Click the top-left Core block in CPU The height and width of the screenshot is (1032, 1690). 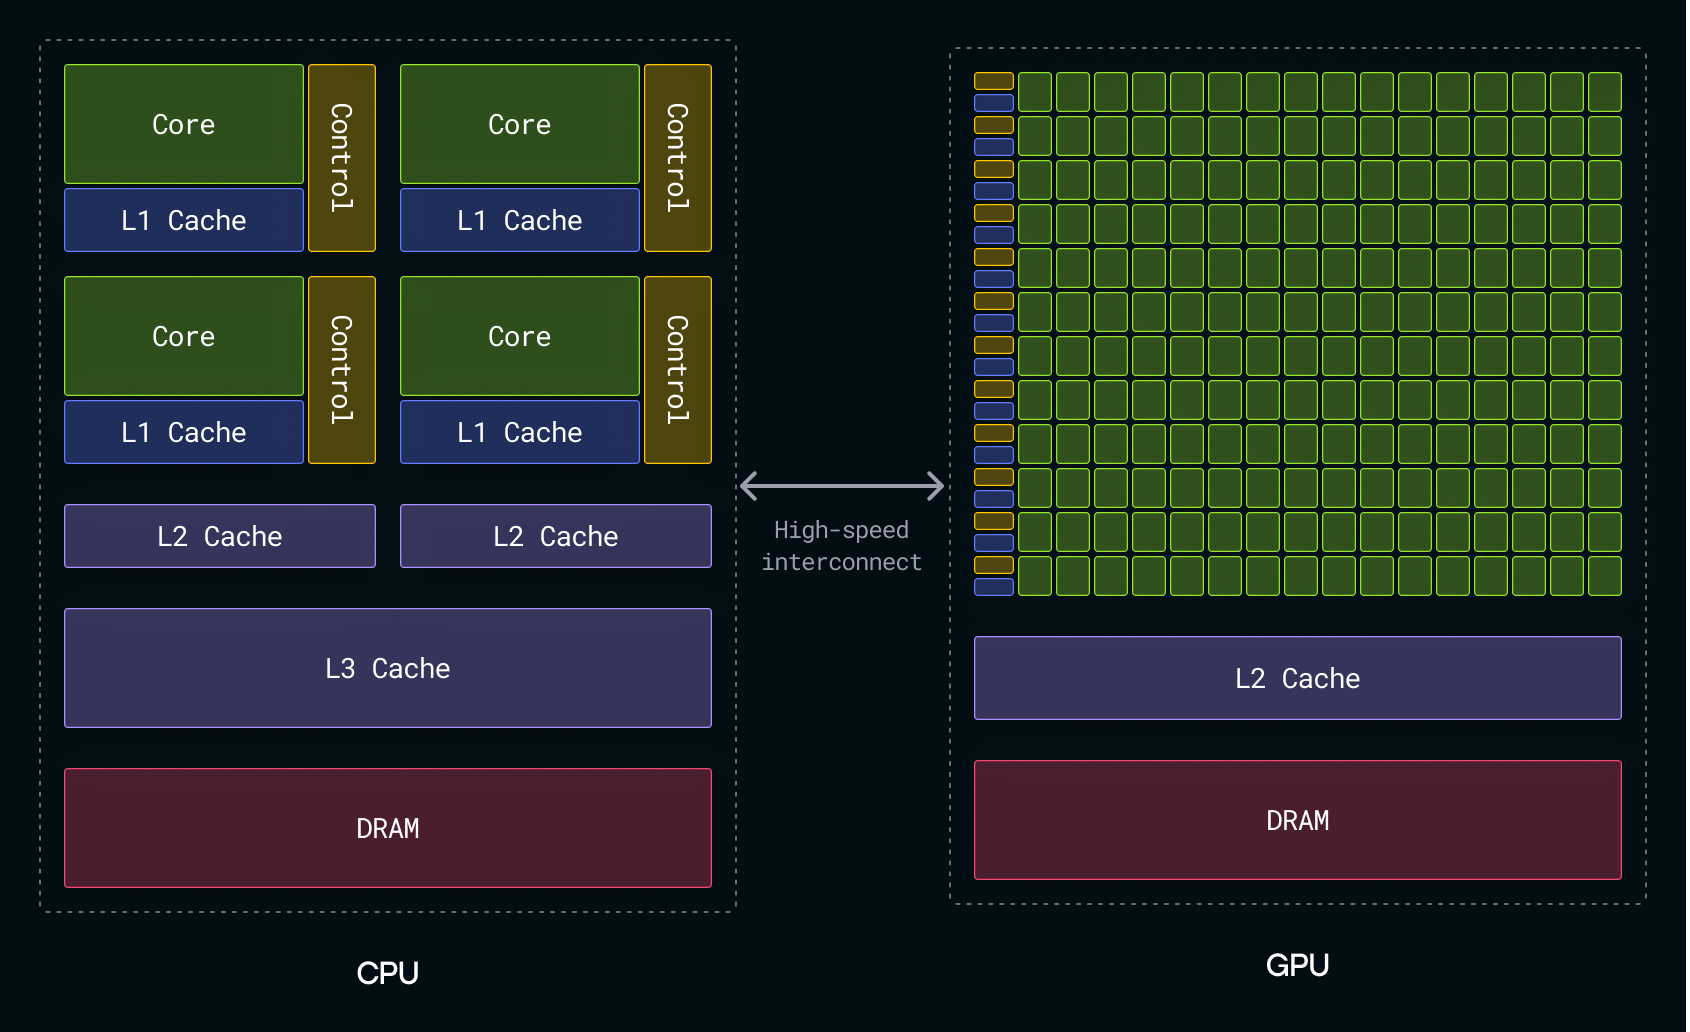click(x=184, y=124)
